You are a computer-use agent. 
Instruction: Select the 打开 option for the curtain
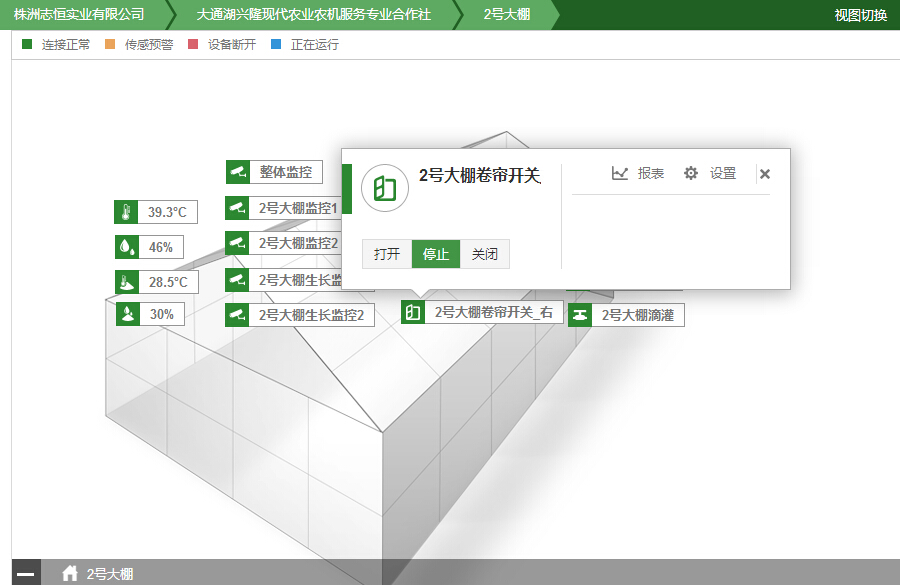[386, 254]
